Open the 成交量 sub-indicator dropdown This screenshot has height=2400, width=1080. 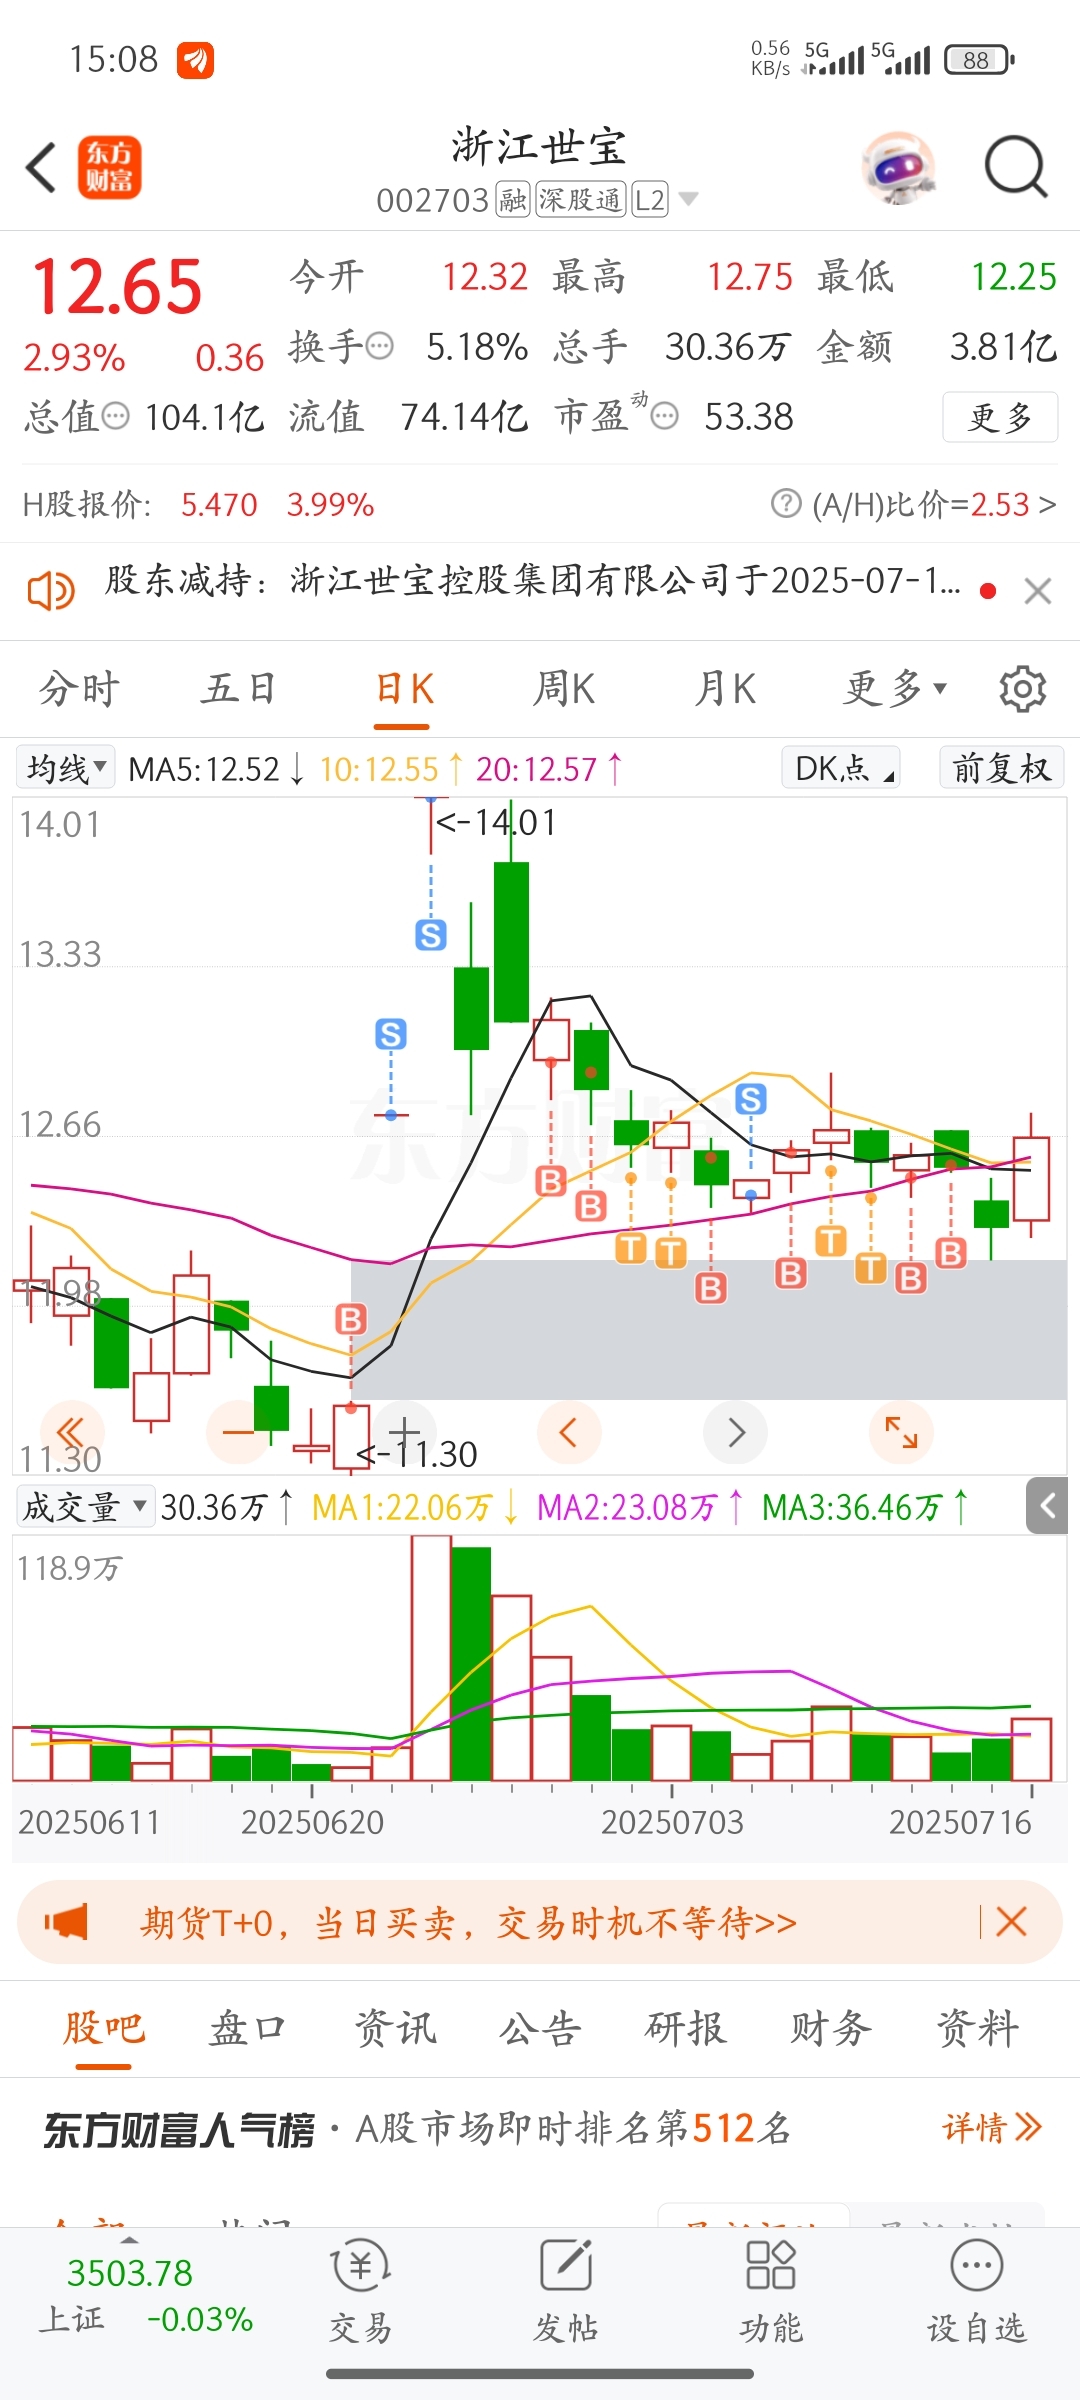pos(86,1506)
